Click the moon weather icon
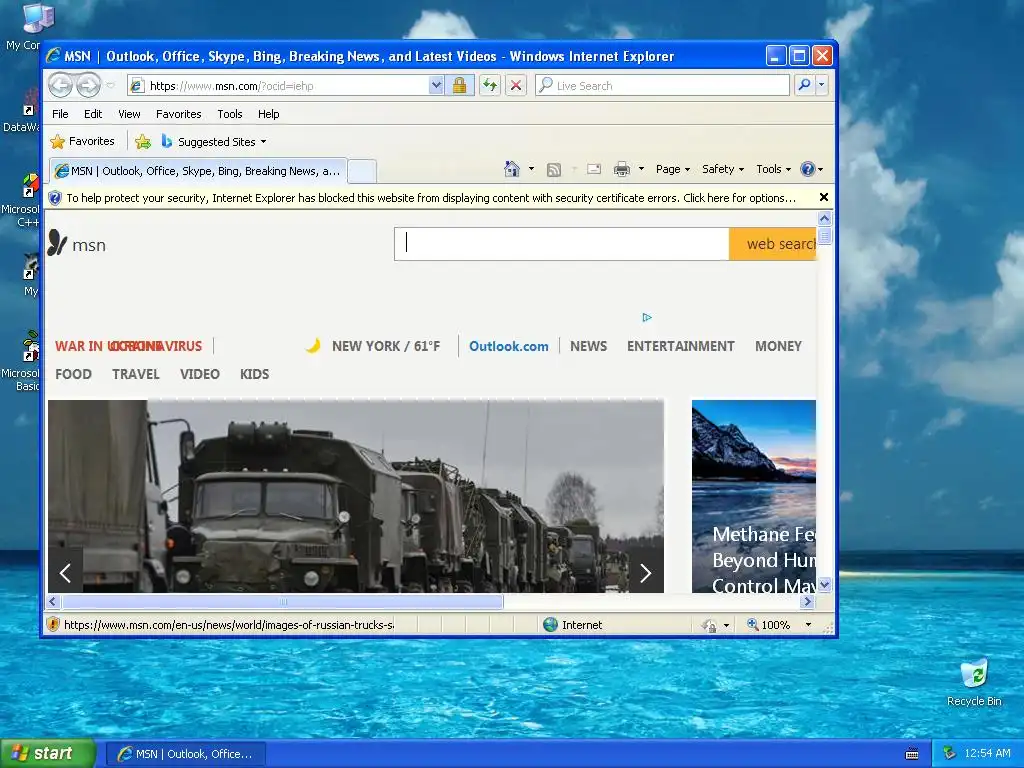 click(313, 345)
